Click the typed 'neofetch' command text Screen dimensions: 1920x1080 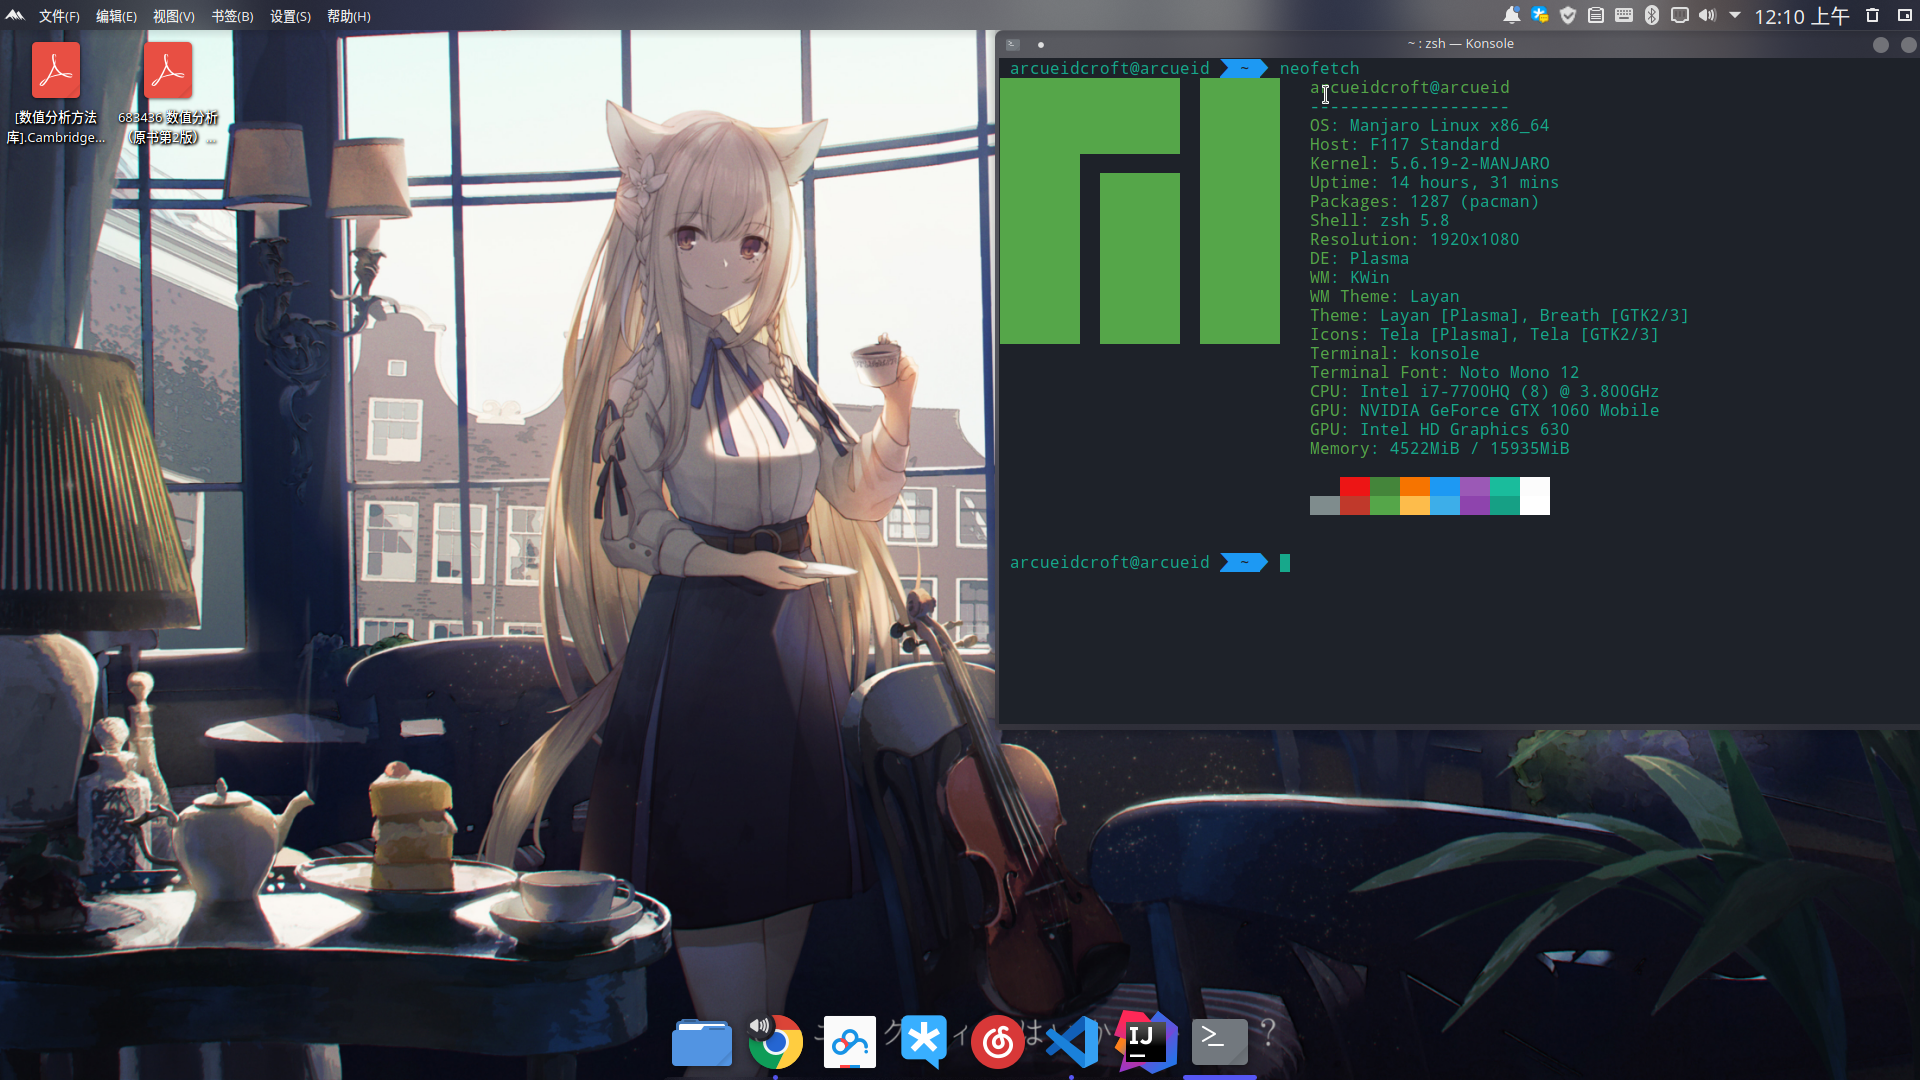coord(1319,68)
